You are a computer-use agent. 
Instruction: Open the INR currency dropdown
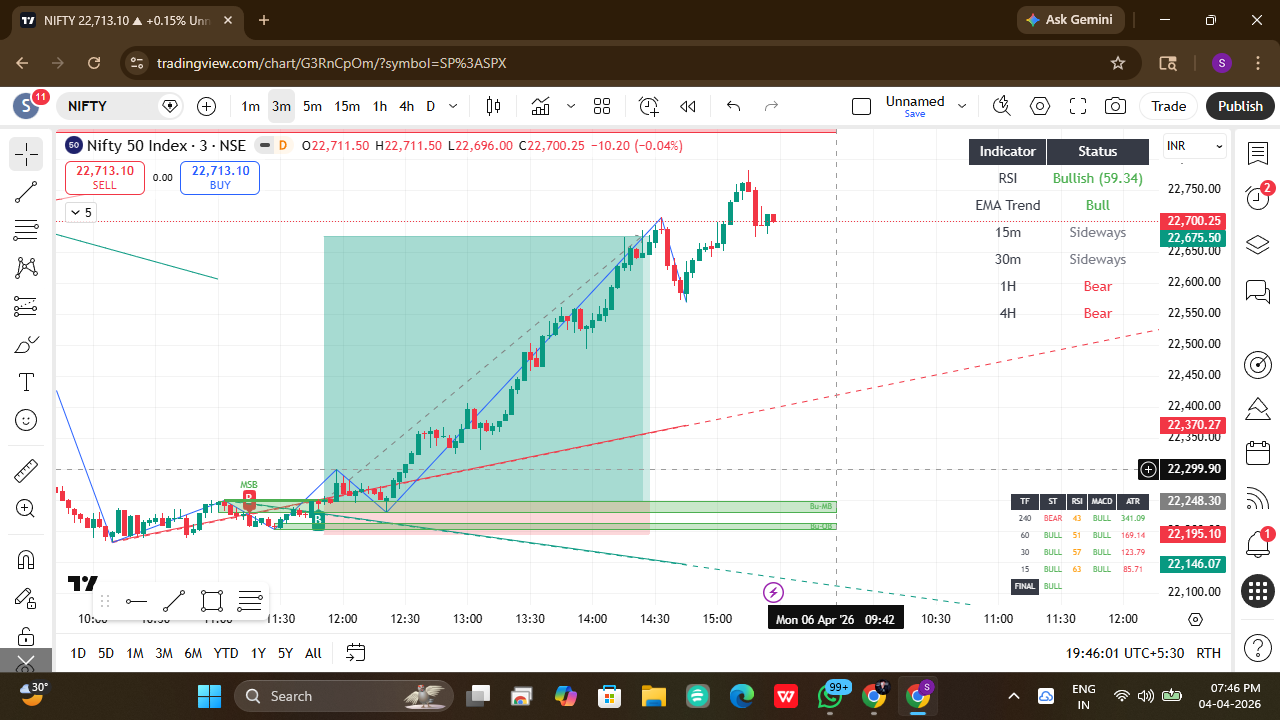[x=1195, y=146]
